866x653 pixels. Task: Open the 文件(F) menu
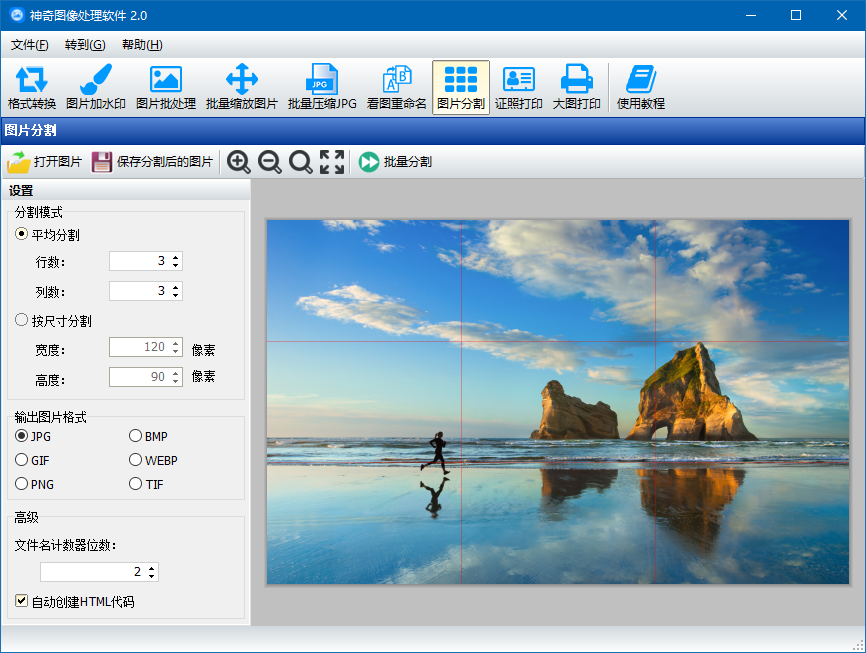(30, 45)
